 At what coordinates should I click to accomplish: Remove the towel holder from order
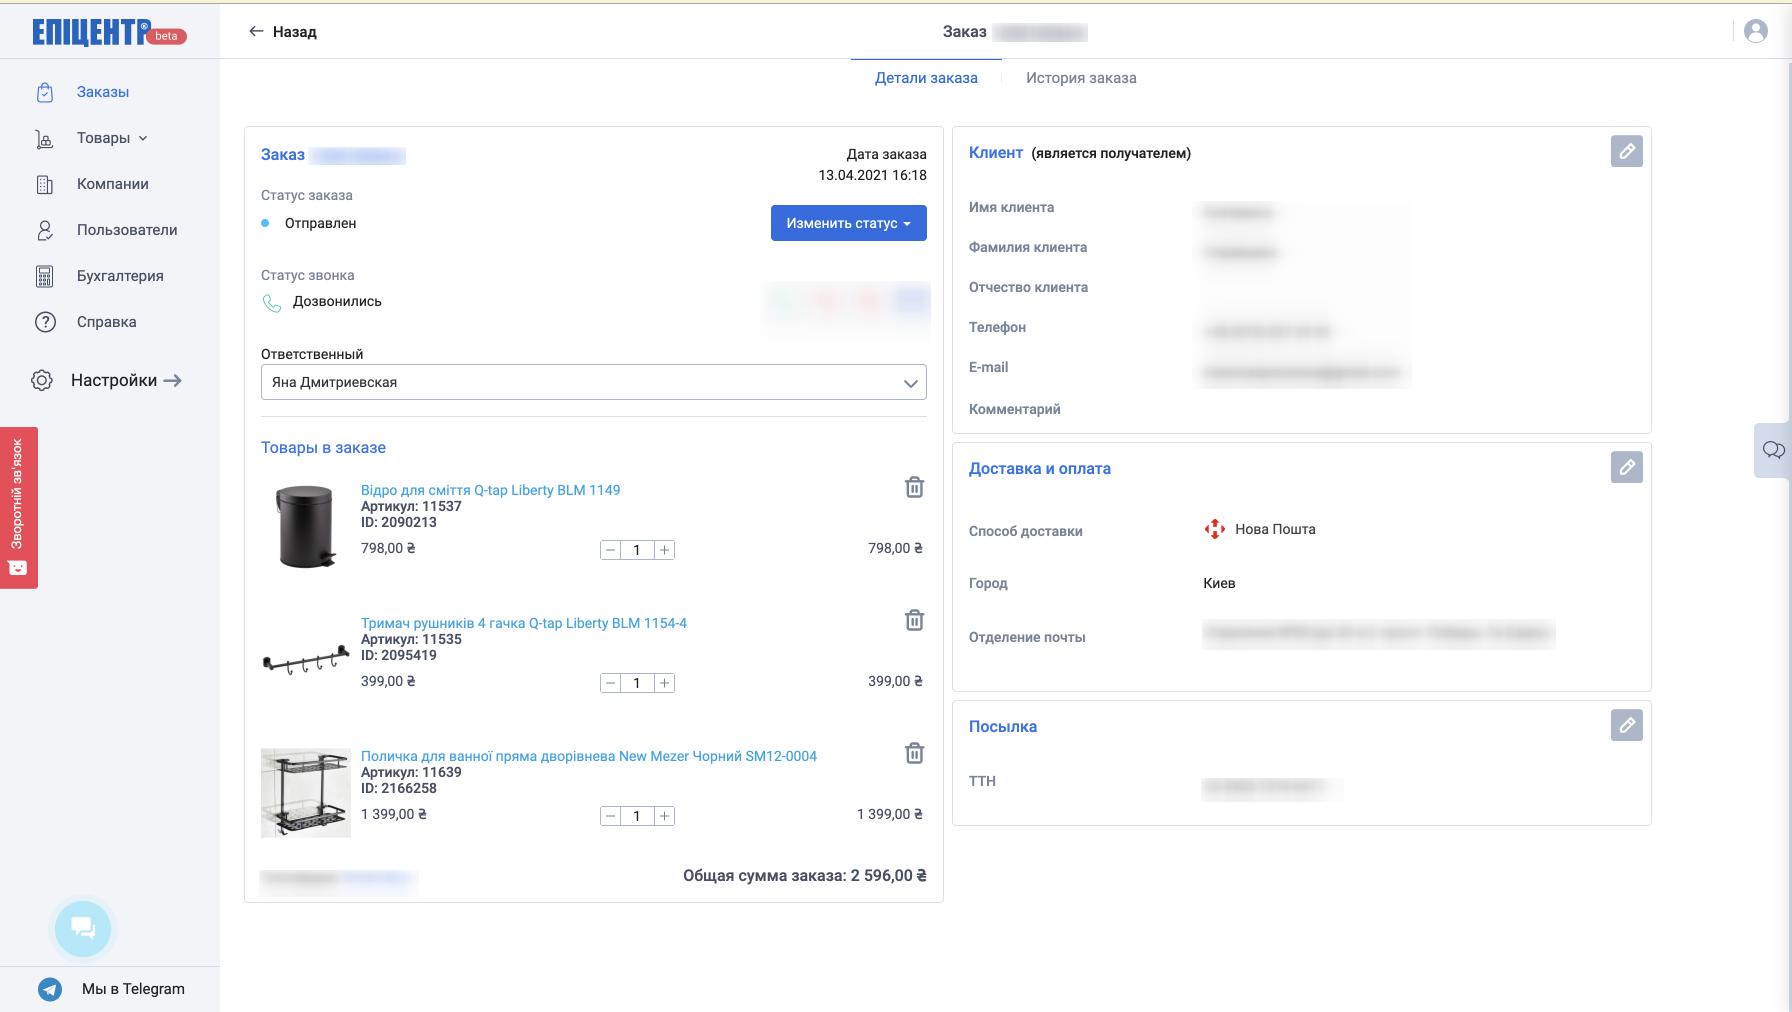914,620
